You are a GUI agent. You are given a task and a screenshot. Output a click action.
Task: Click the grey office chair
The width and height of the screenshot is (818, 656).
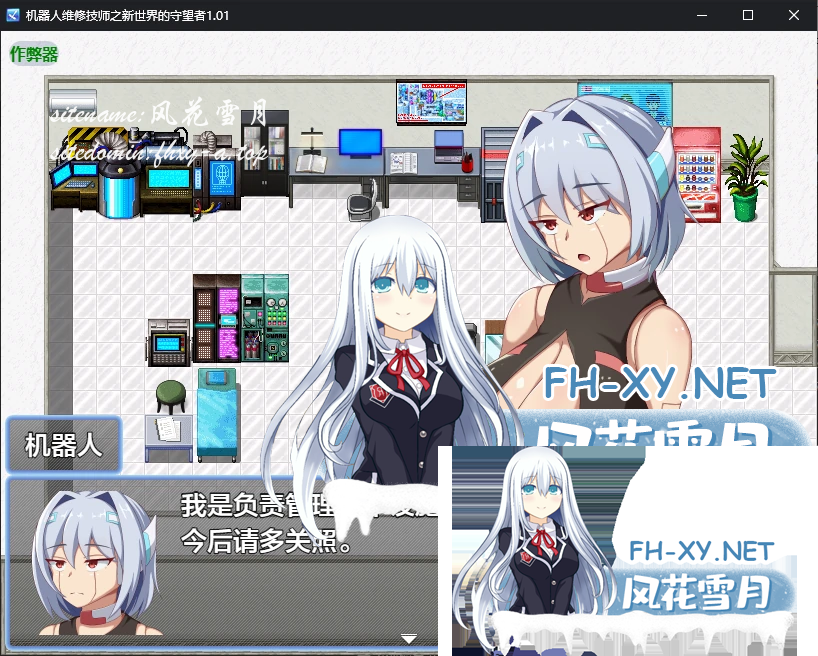click(363, 200)
